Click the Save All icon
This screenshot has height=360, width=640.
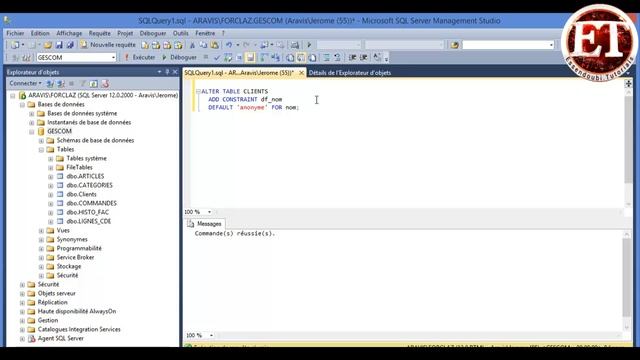pos(70,45)
